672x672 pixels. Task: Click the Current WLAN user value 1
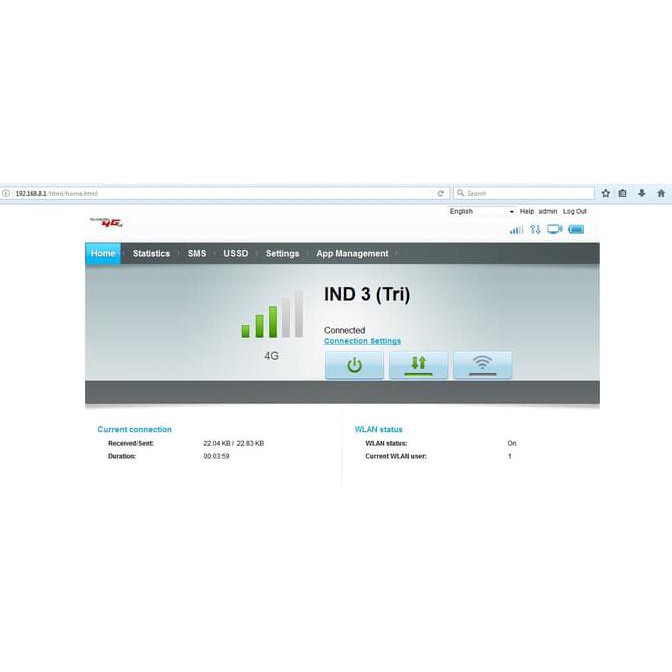(x=510, y=456)
